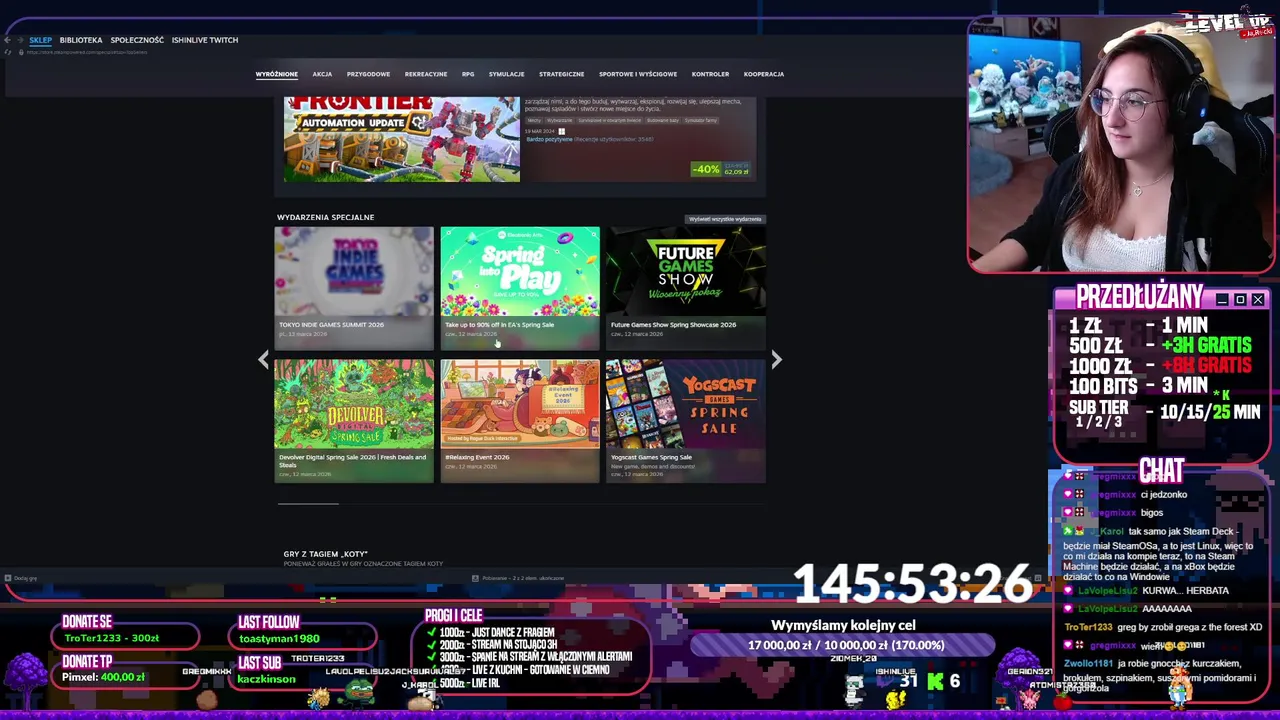1280x720 pixels.
Task: Open the SPOŁECZNOŚĆ tab
Action: click(x=137, y=40)
